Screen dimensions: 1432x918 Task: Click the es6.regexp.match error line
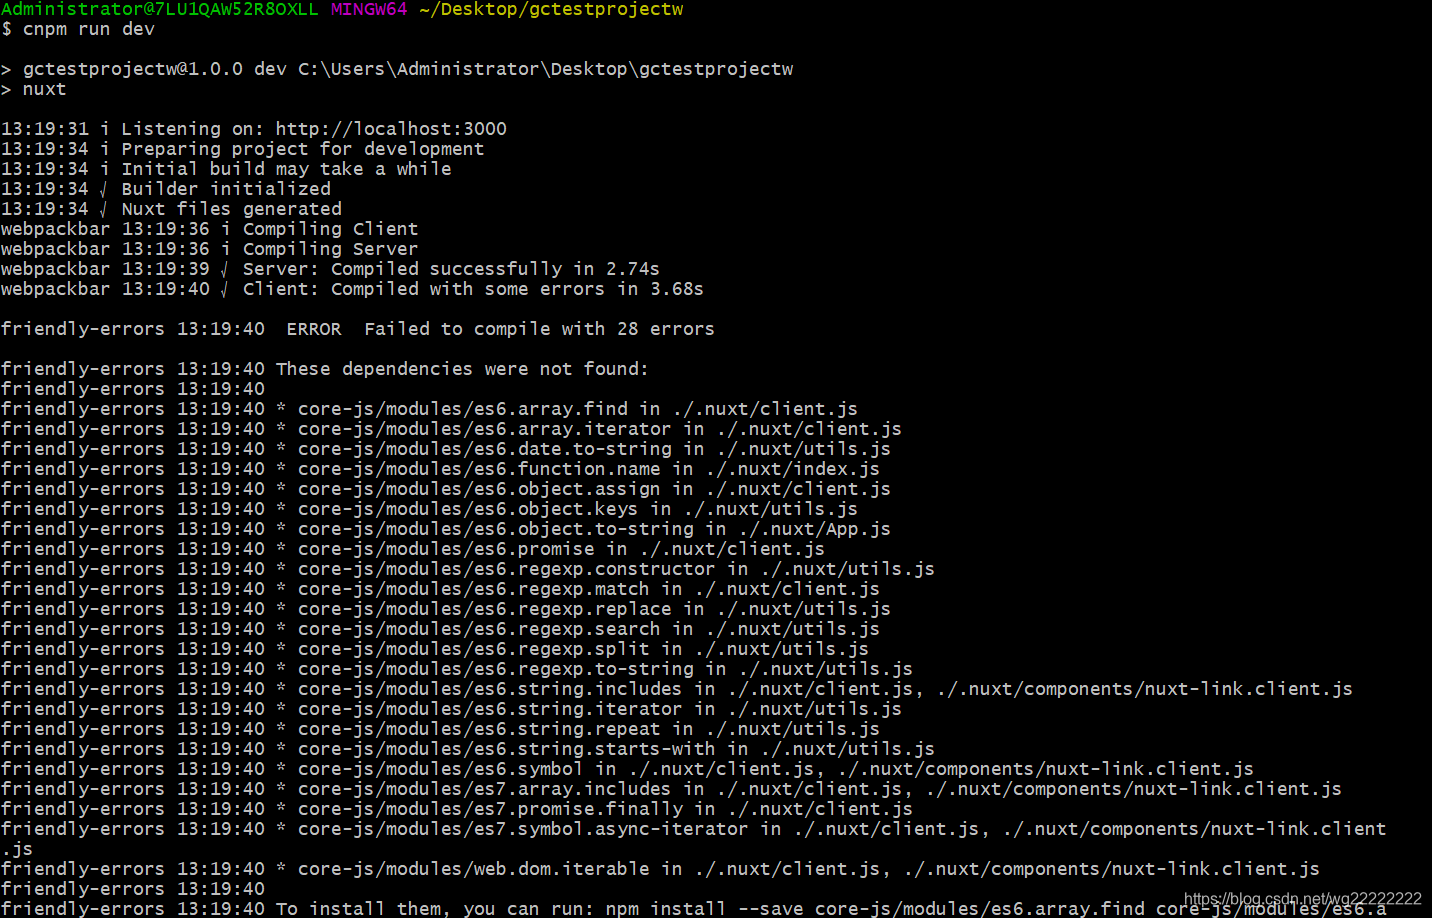tap(440, 589)
